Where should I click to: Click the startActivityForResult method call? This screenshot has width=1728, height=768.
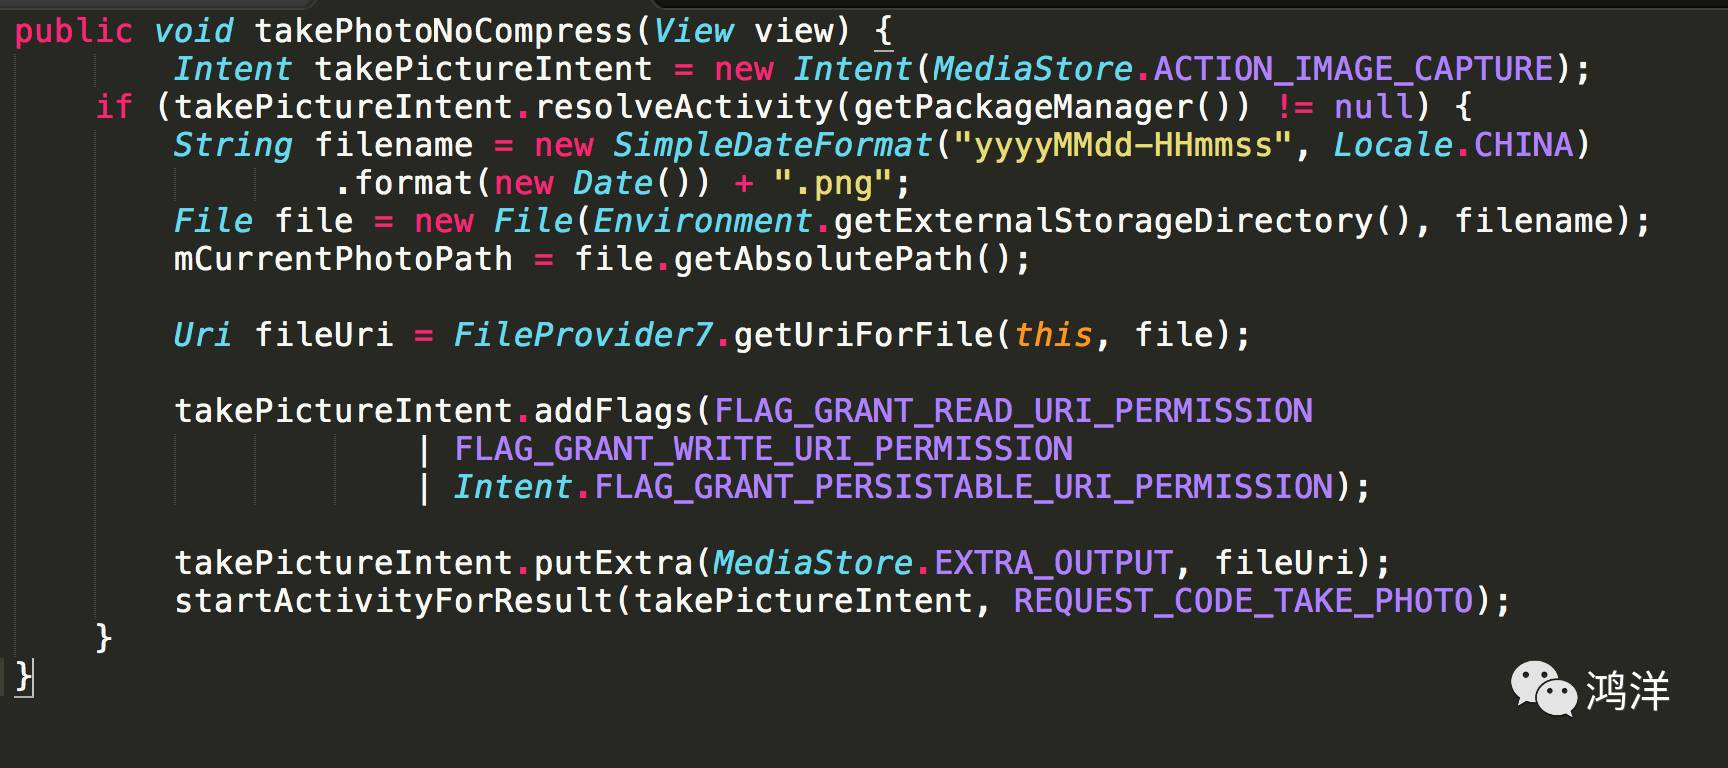coord(393,601)
